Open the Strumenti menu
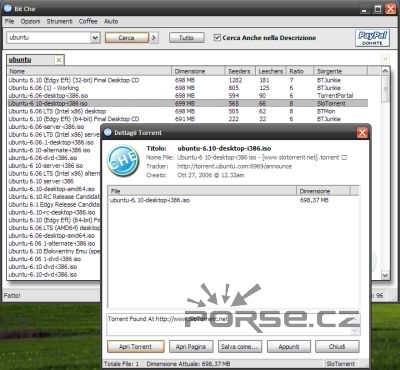 tap(59, 21)
